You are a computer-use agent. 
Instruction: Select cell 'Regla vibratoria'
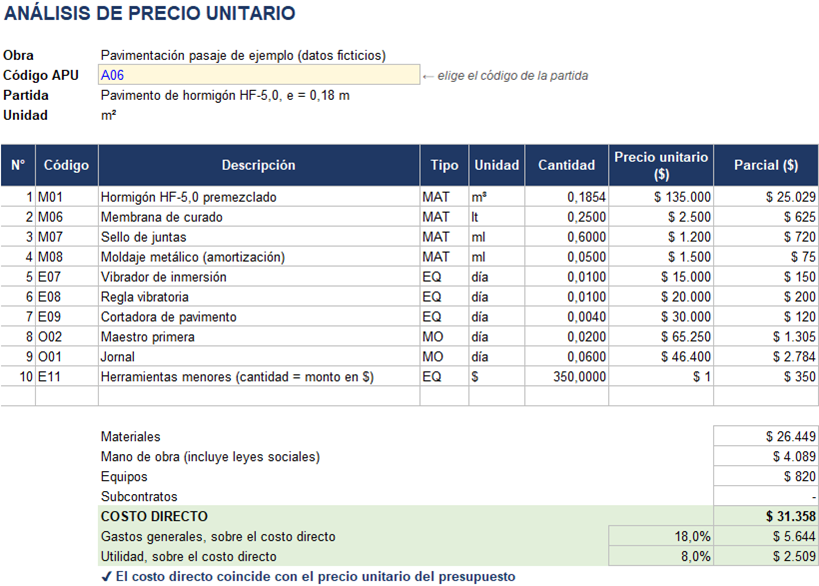coord(259,297)
